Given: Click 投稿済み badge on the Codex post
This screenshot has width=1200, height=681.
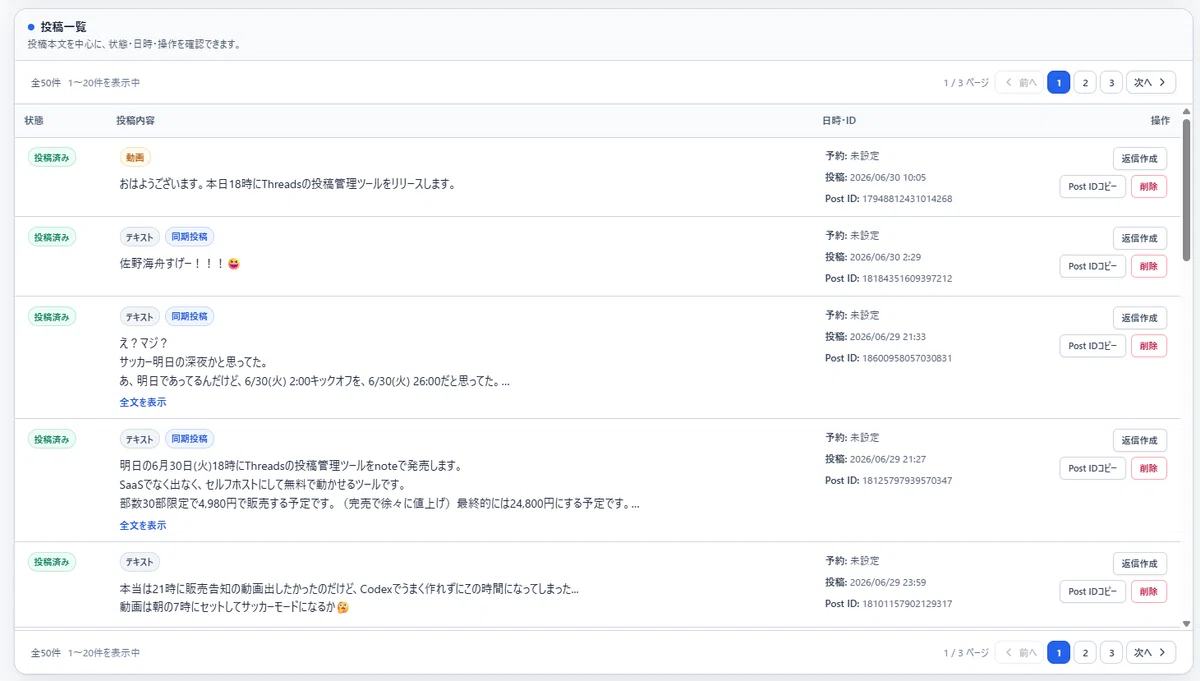Looking at the screenshot, I should click(52, 562).
